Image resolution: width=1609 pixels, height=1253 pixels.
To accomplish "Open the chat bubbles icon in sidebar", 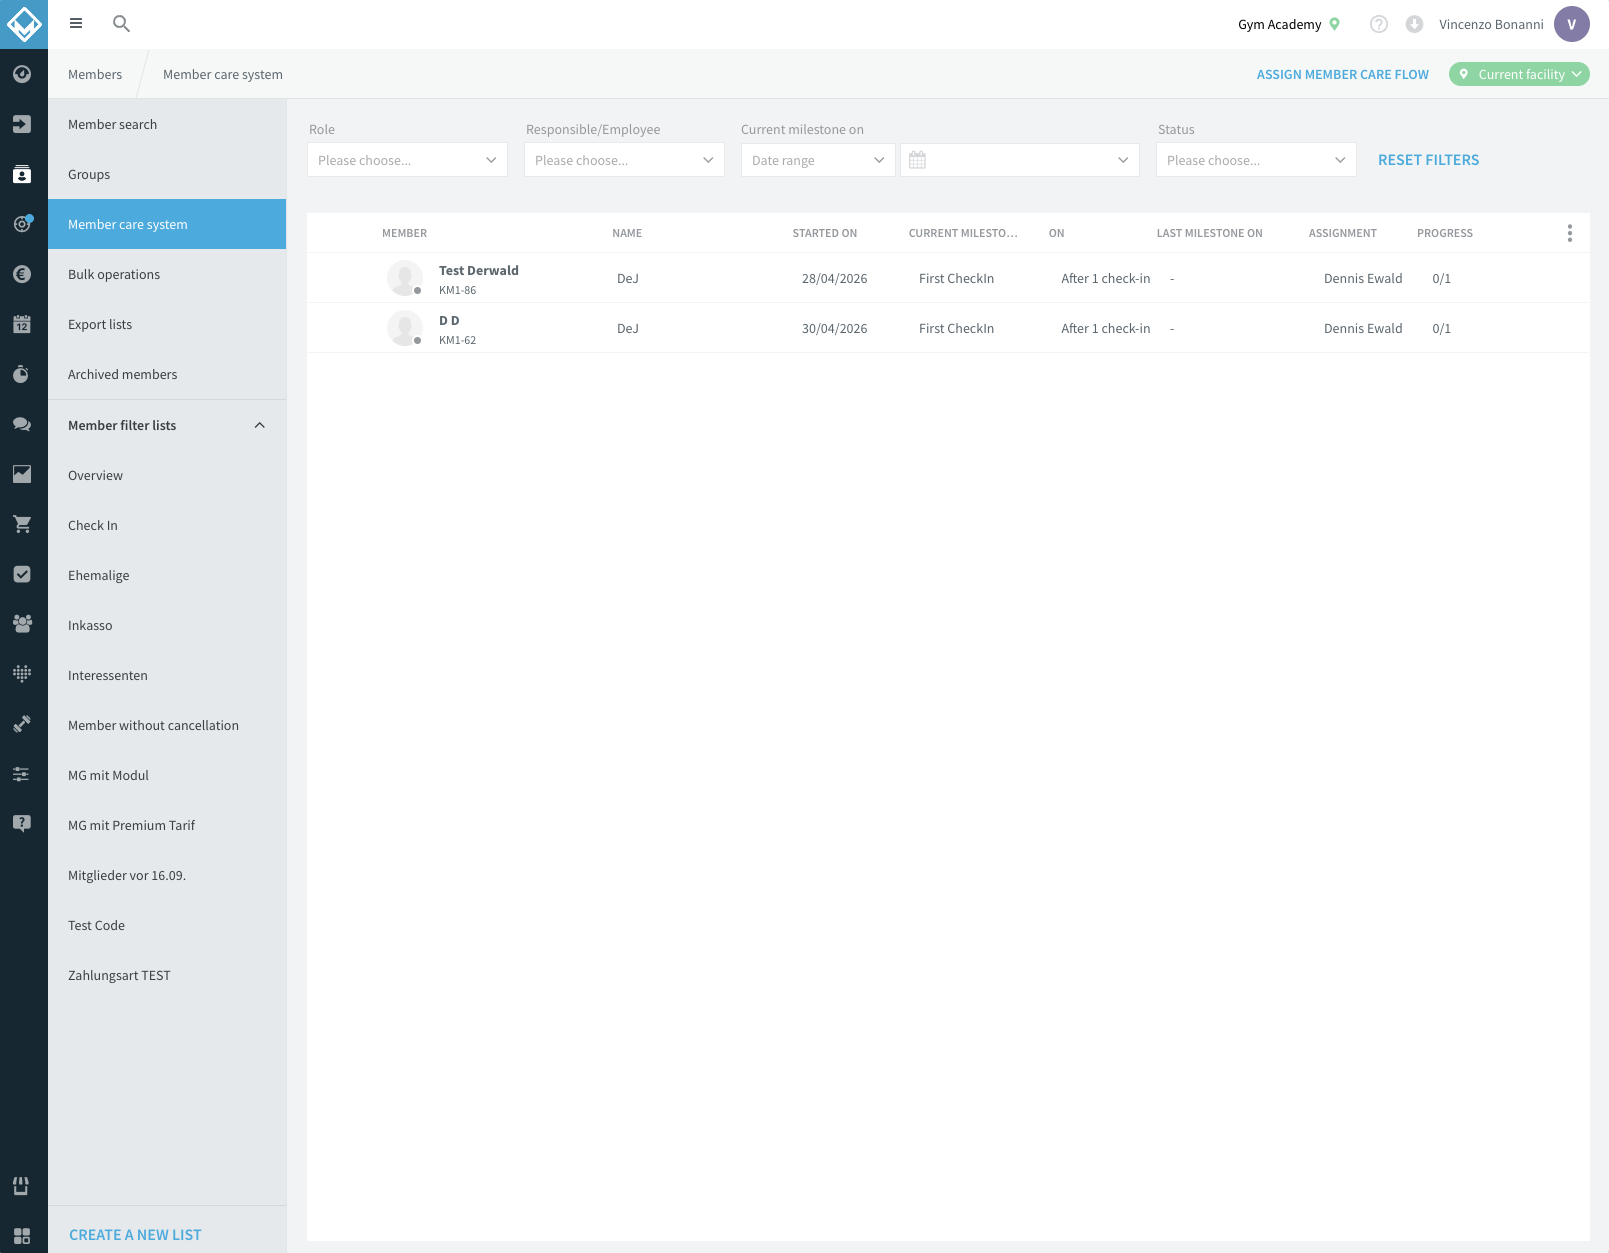I will pyautogui.click(x=22, y=424).
